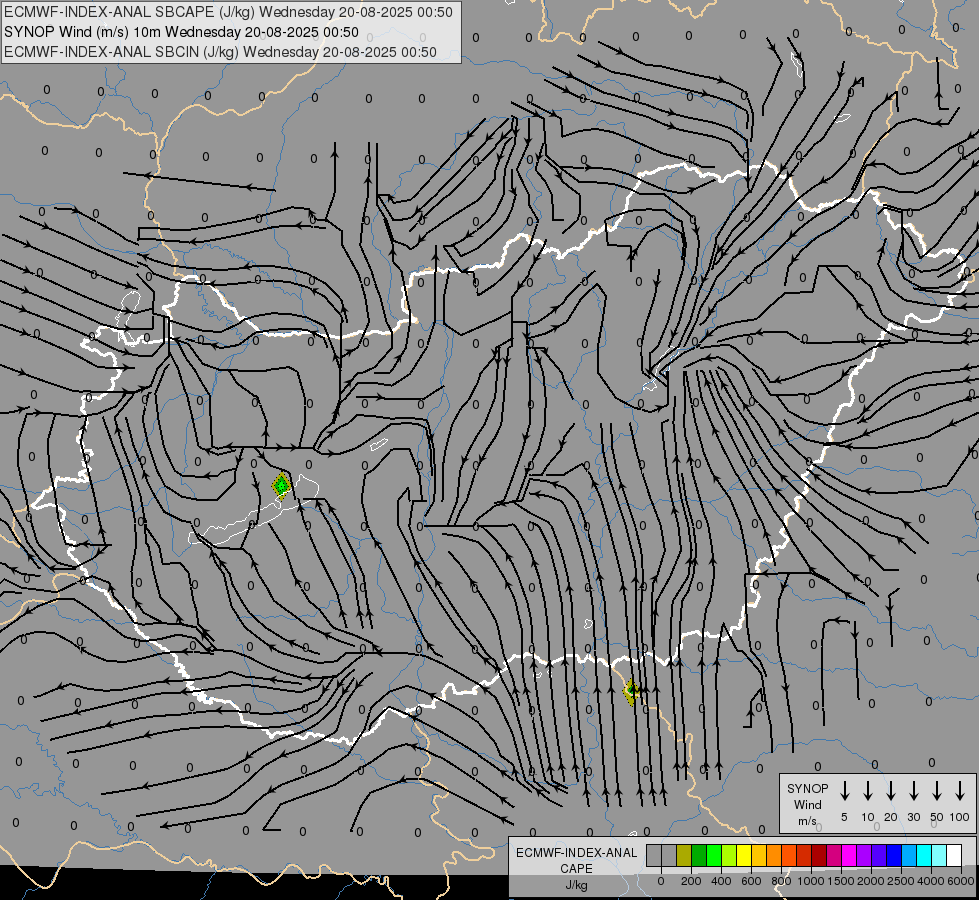Select the magenta CAPE legend swatch
Screen dimensions: 979x900
849,855
